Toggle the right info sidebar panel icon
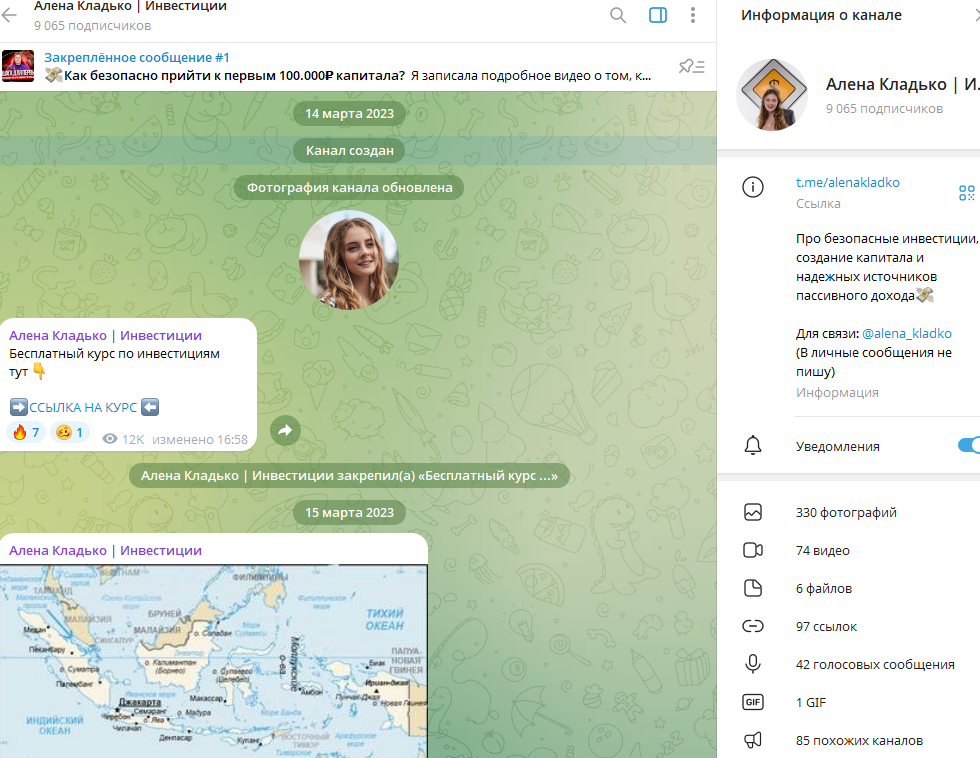 pyautogui.click(x=658, y=15)
